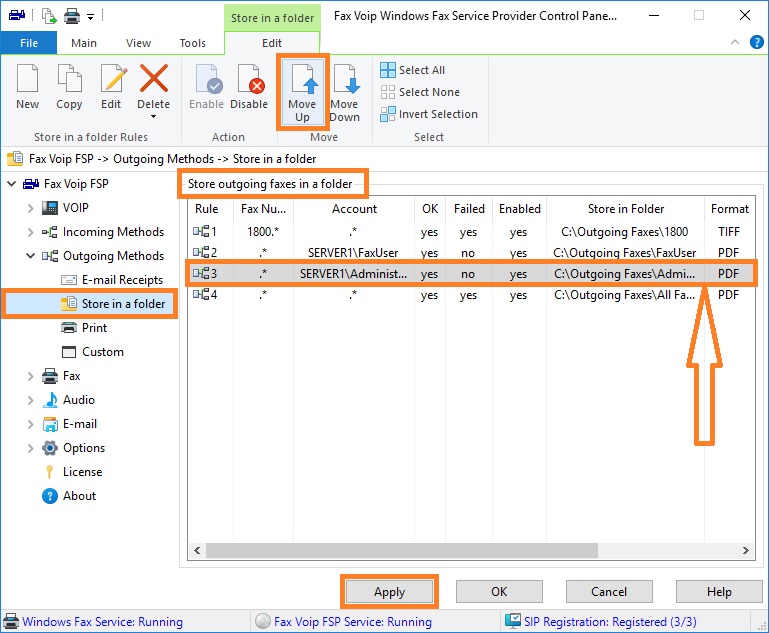This screenshot has width=769, height=633.
Task: Click the red Delete rule icon
Action: [154, 78]
